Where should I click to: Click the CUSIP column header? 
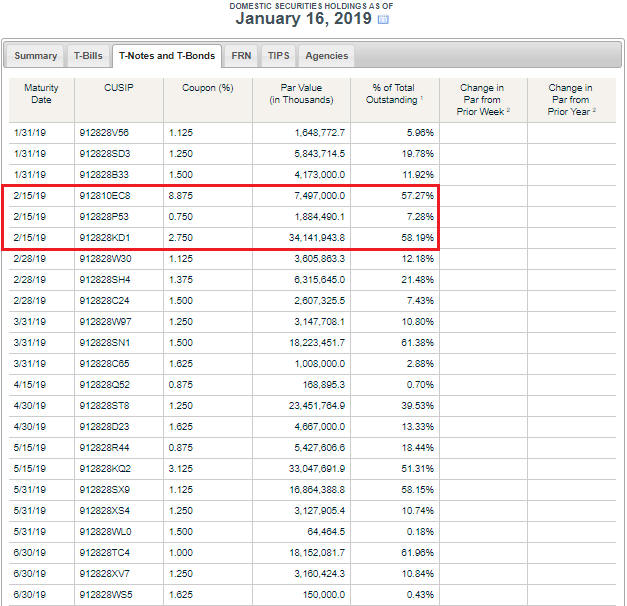[x=117, y=88]
